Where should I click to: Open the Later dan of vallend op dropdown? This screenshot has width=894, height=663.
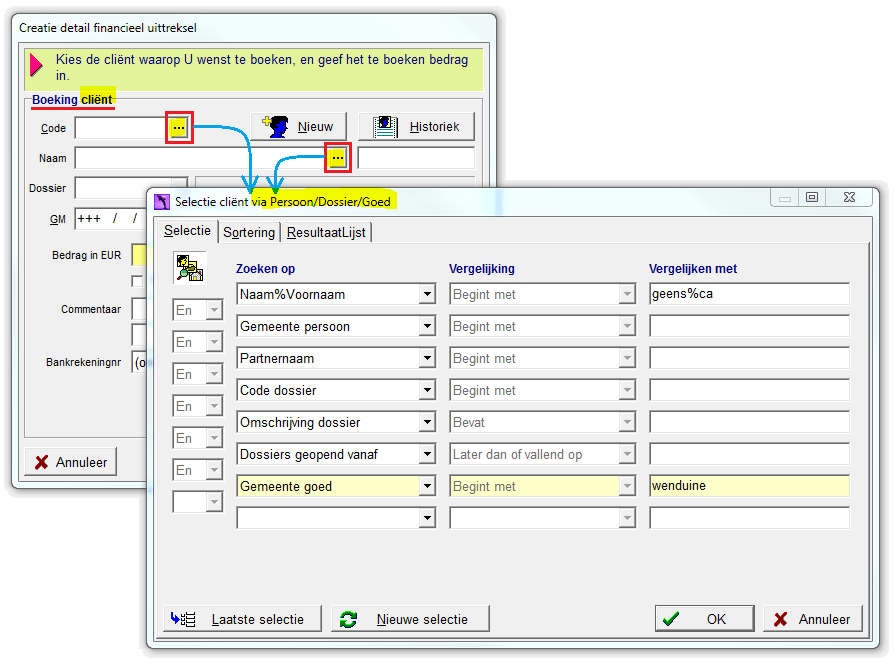coord(627,454)
